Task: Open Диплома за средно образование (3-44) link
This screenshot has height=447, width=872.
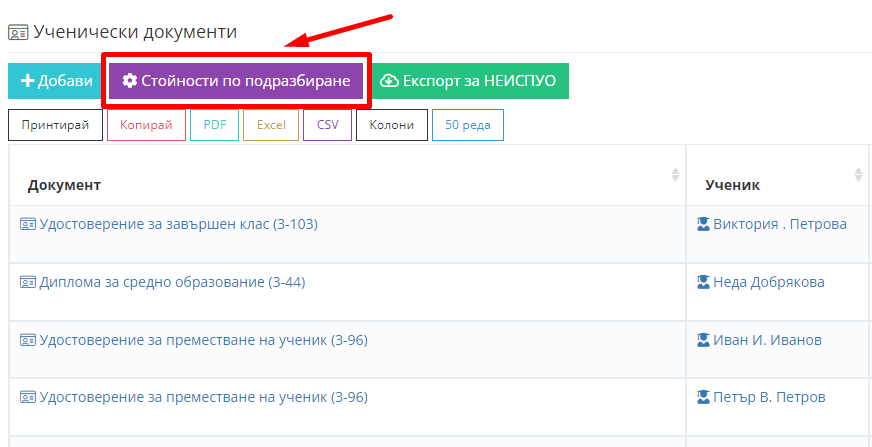Action: (172, 282)
